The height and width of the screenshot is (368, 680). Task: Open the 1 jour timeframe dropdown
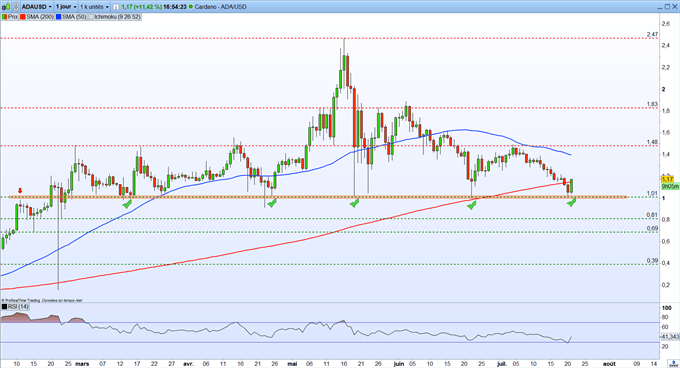point(65,7)
